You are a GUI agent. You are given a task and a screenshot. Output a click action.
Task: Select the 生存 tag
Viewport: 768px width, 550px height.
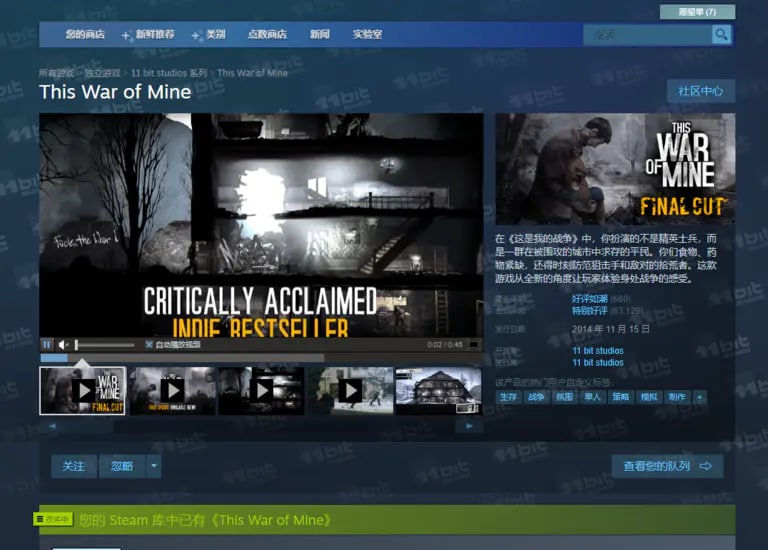pyautogui.click(x=508, y=397)
